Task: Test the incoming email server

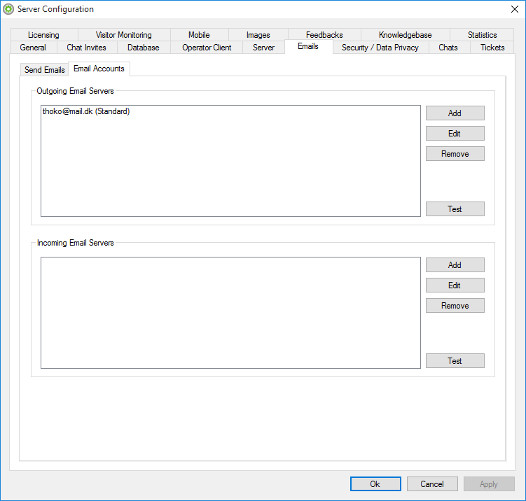Action: point(455,360)
